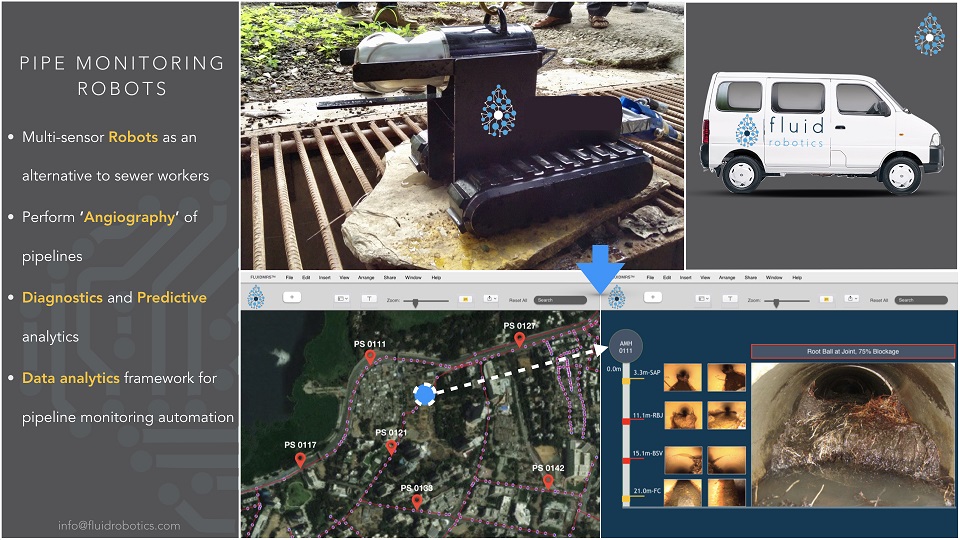Open the view layout dropdown in the inspection window

click(703, 299)
